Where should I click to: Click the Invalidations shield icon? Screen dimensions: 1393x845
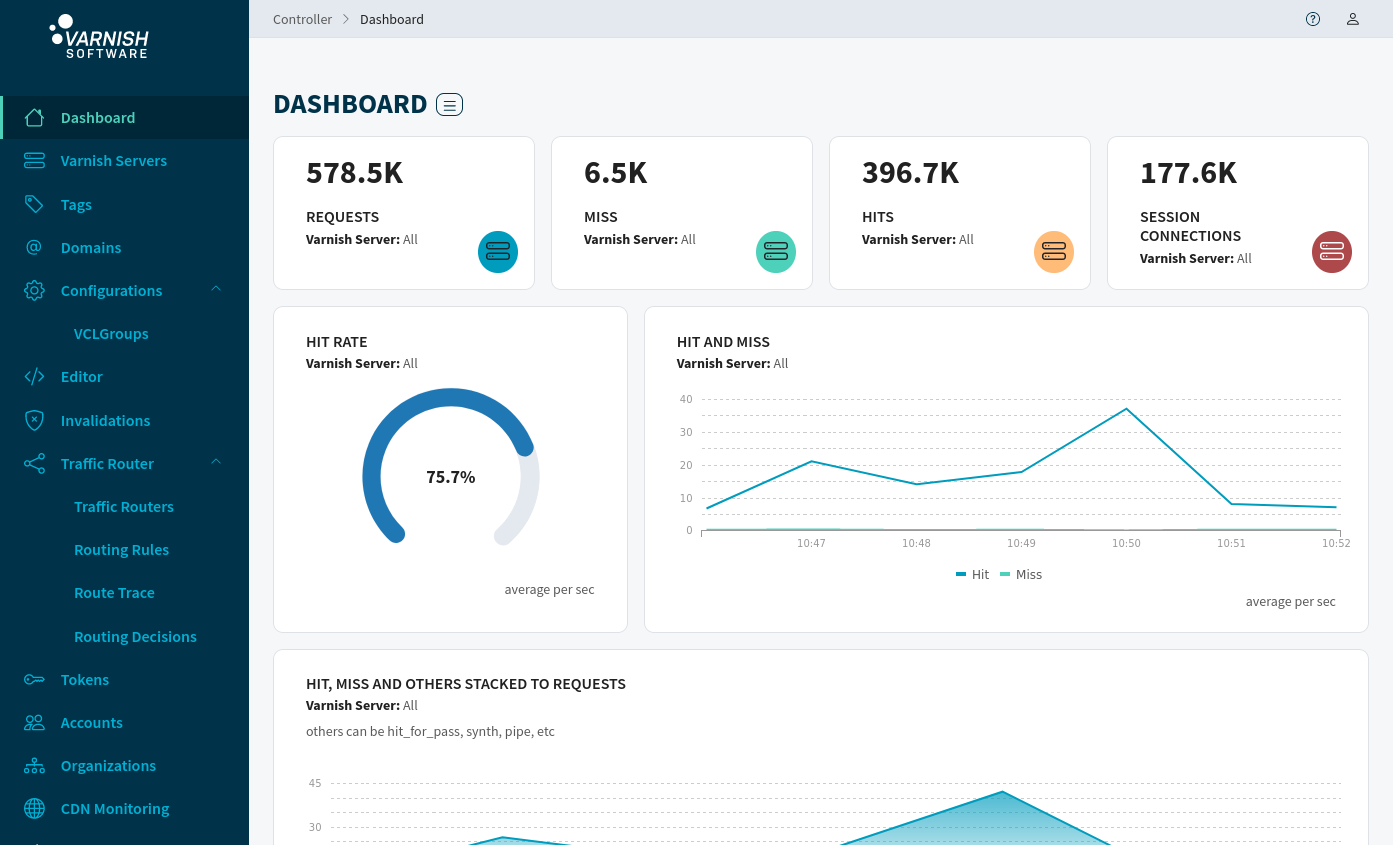click(34, 420)
